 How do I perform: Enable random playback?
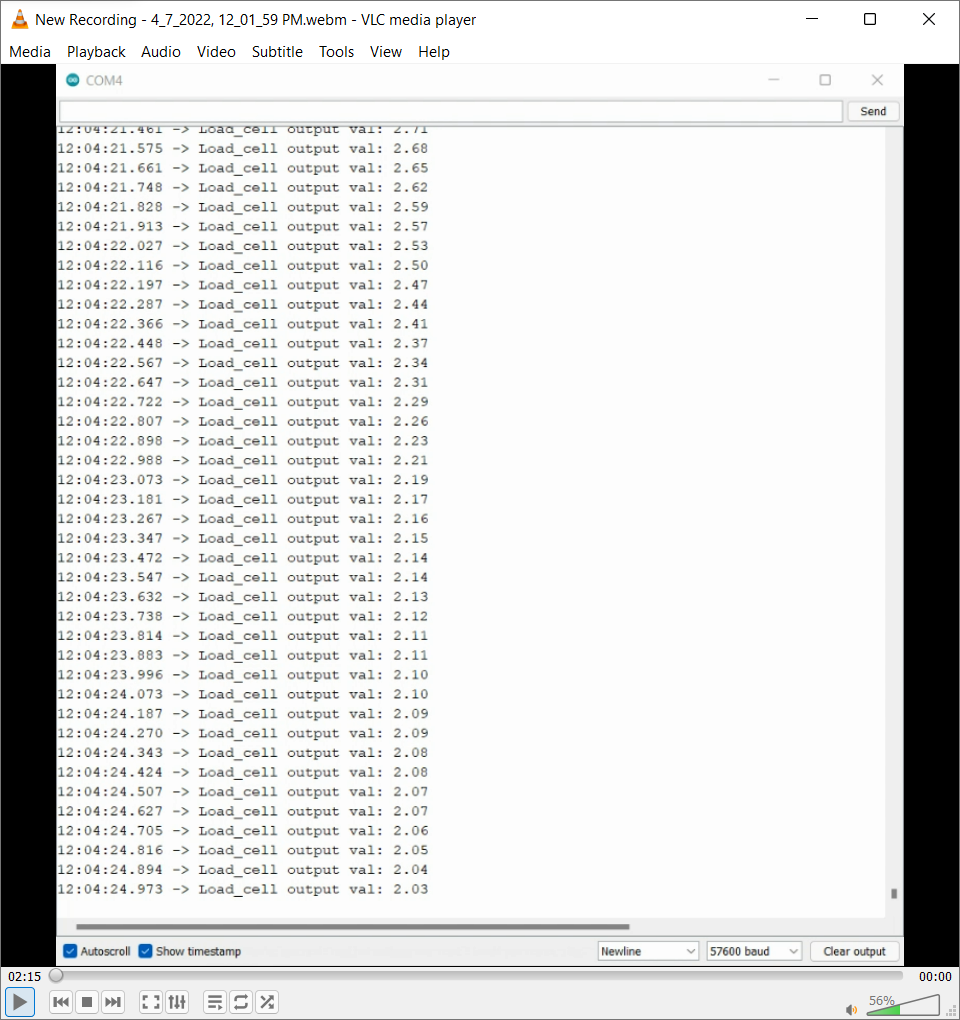tap(266, 1001)
